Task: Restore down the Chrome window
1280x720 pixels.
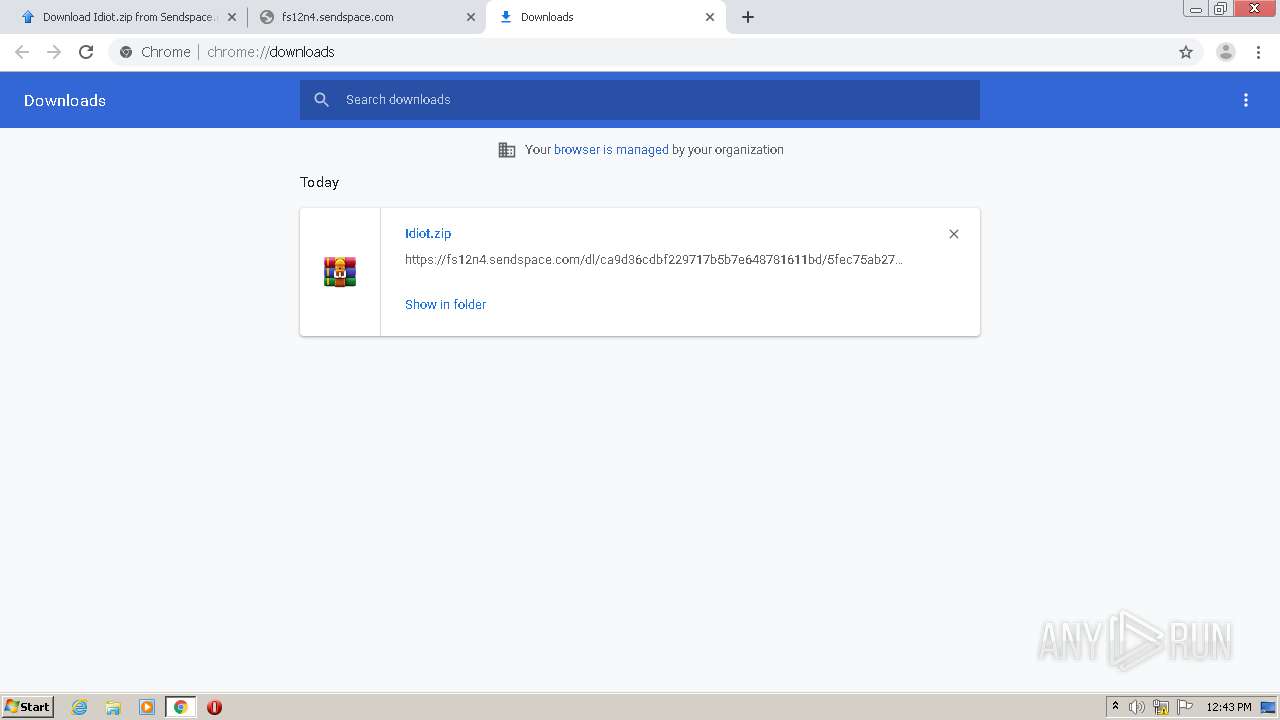Action: [1221, 9]
